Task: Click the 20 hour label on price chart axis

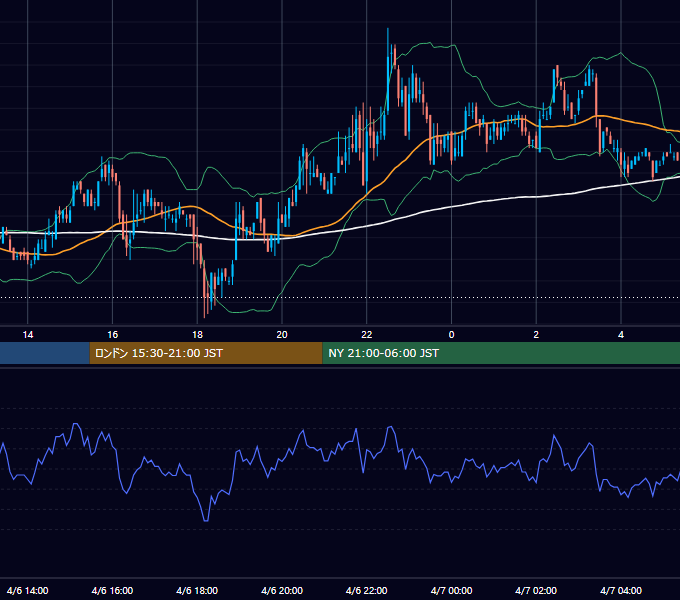Action: pyautogui.click(x=282, y=335)
